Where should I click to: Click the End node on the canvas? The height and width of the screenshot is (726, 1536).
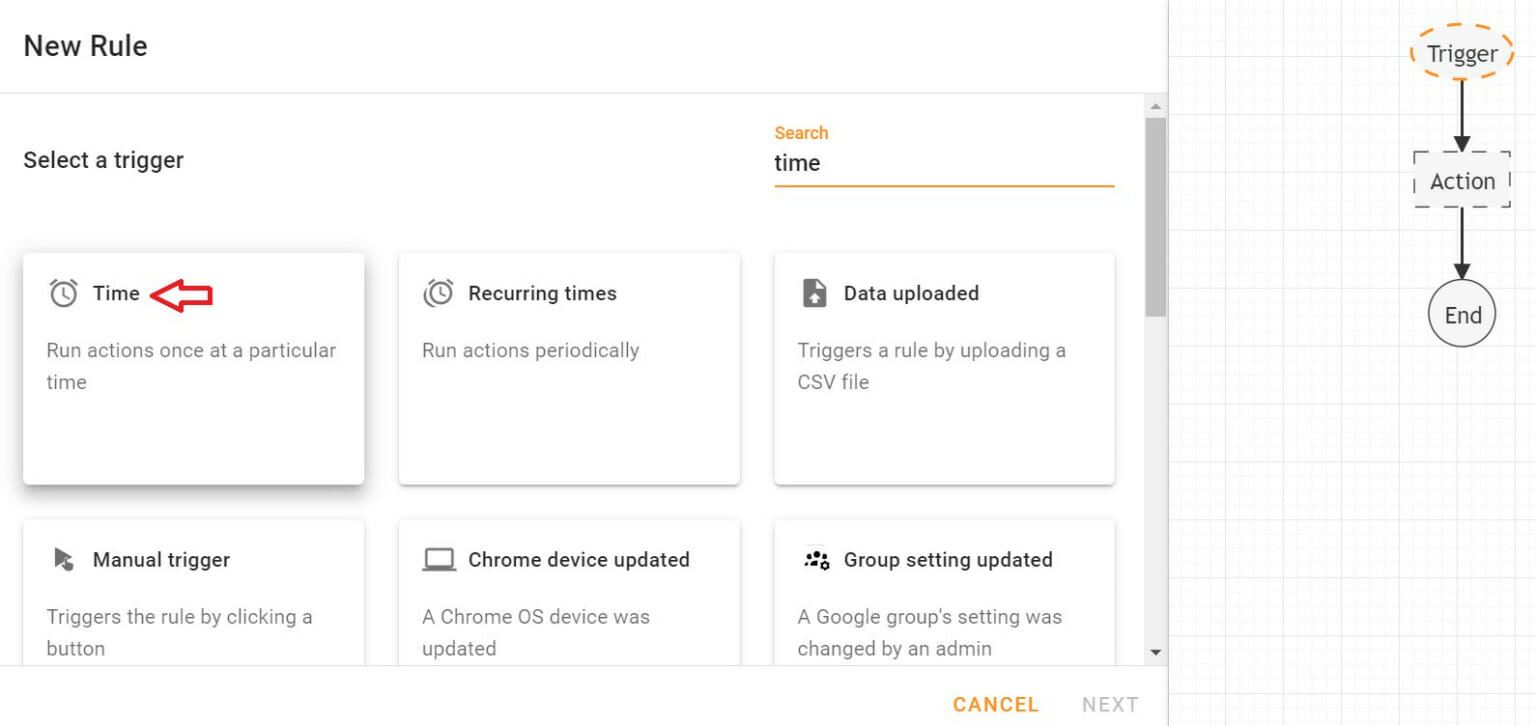click(1461, 313)
